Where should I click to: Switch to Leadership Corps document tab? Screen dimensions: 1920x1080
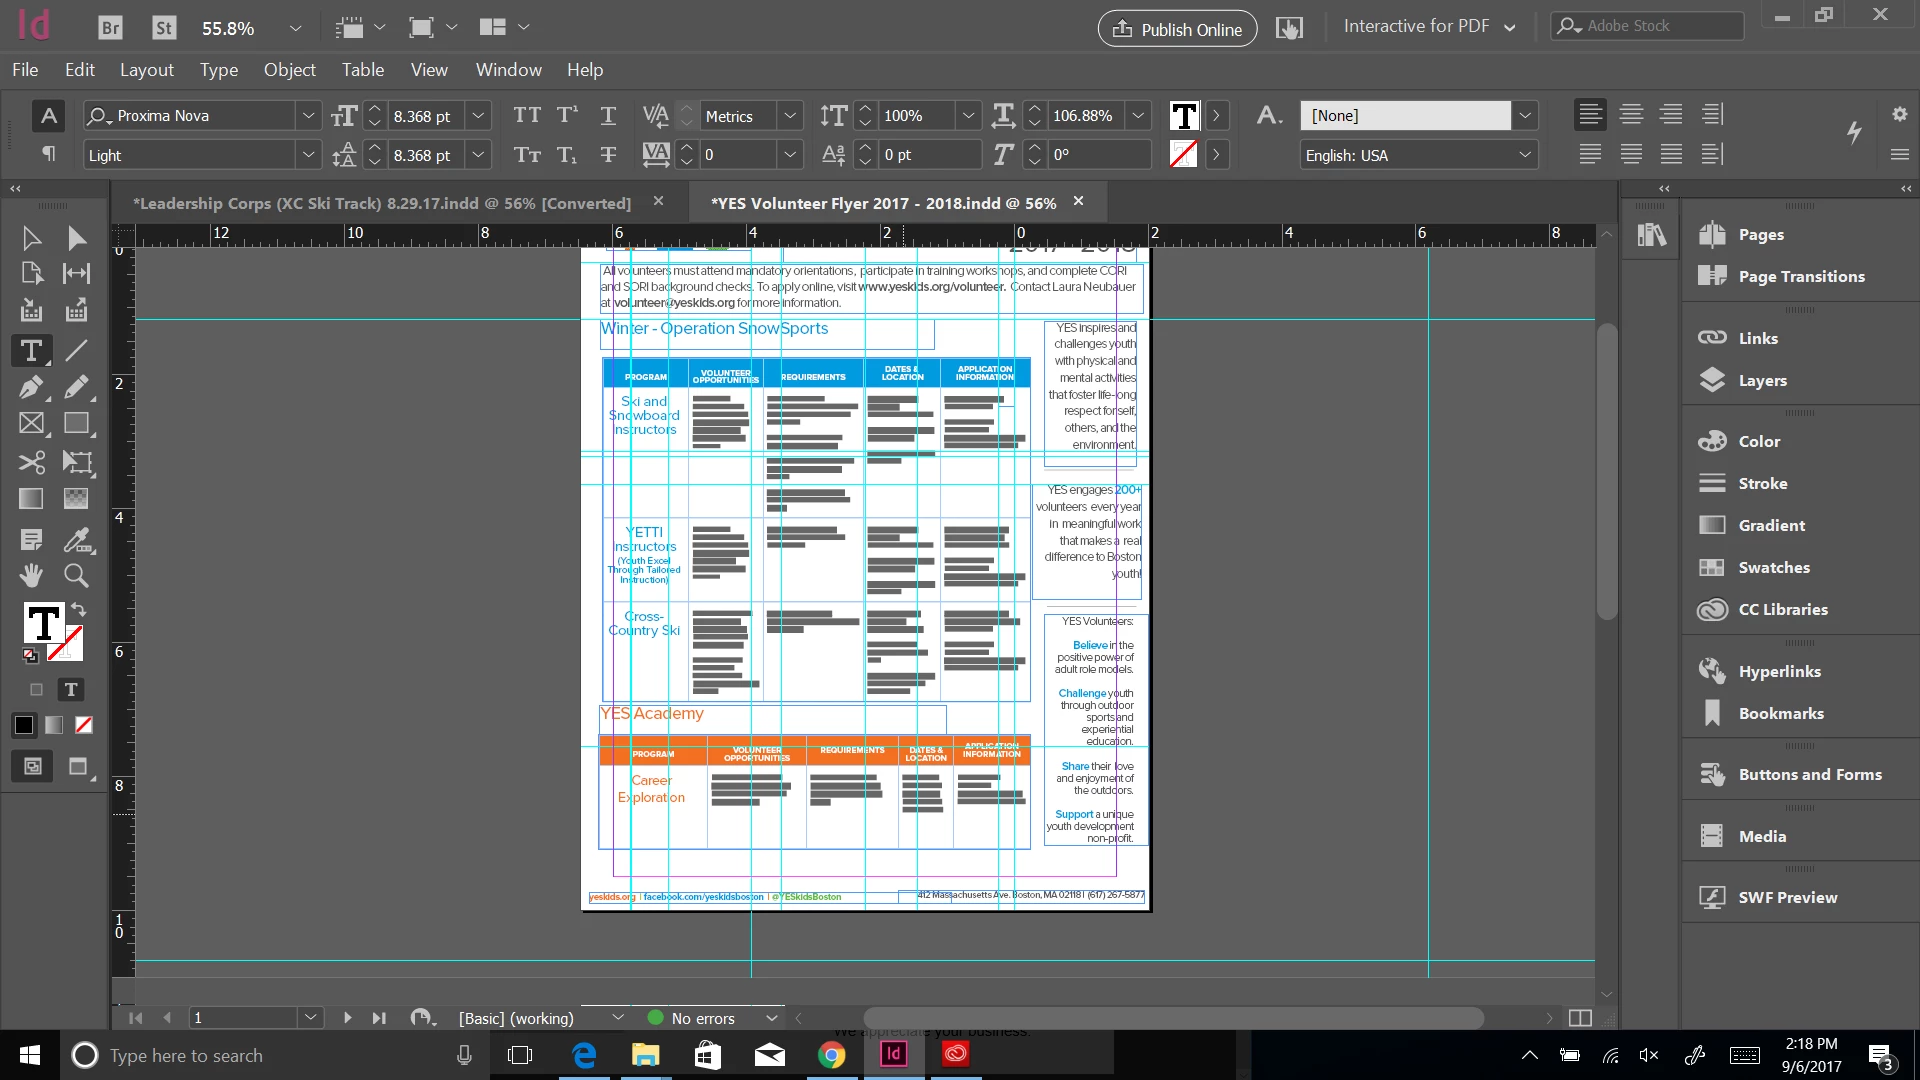382,203
